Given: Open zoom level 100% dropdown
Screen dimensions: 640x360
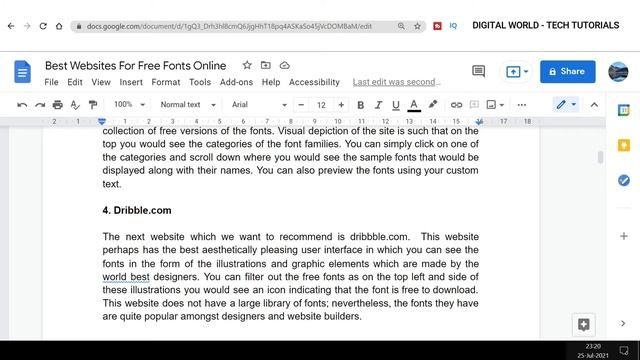Looking at the screenshot, I should (129, 104).
